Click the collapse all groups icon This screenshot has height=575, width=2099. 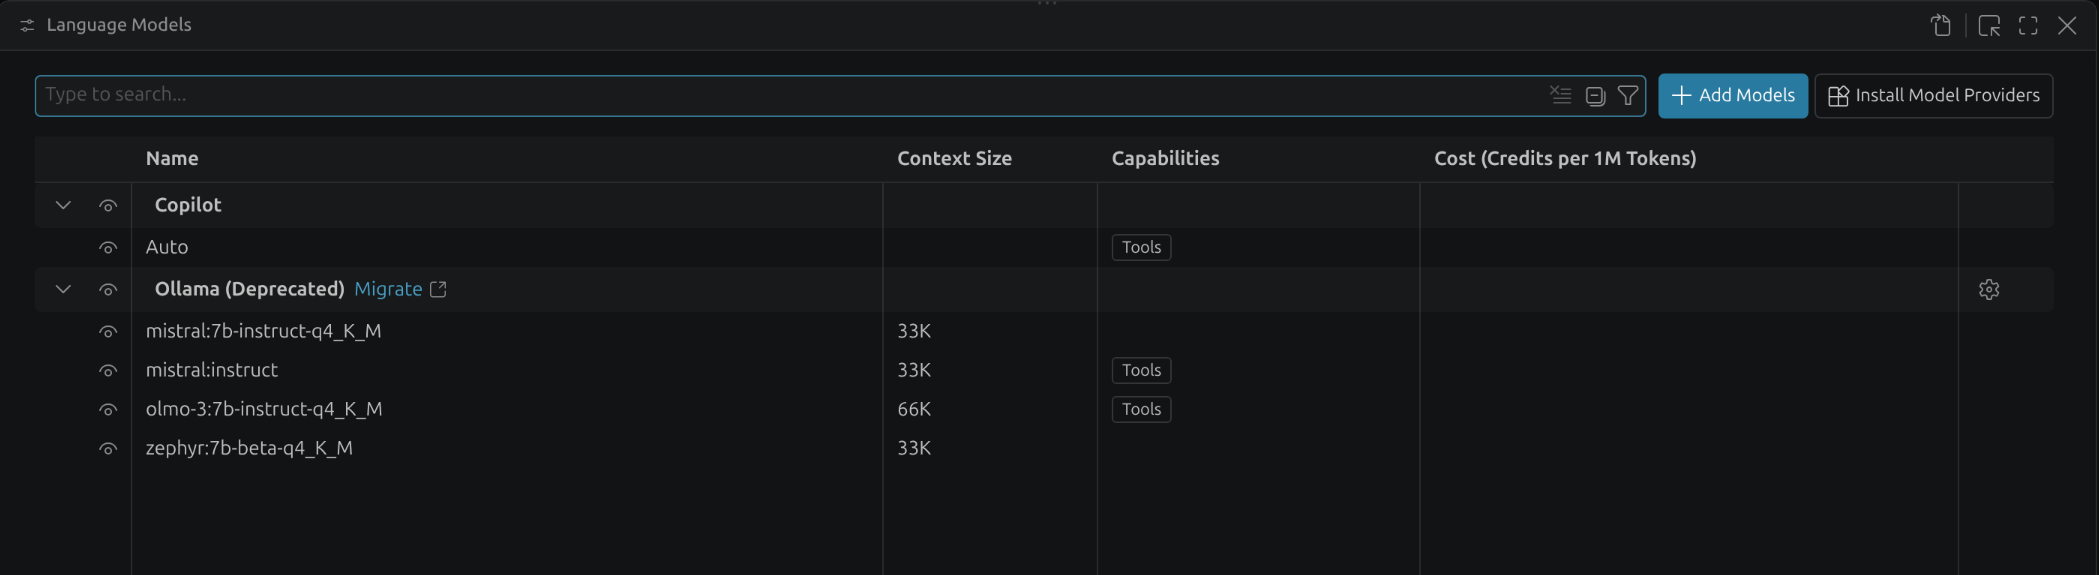pyautogui.click(x=1595, y=96)
